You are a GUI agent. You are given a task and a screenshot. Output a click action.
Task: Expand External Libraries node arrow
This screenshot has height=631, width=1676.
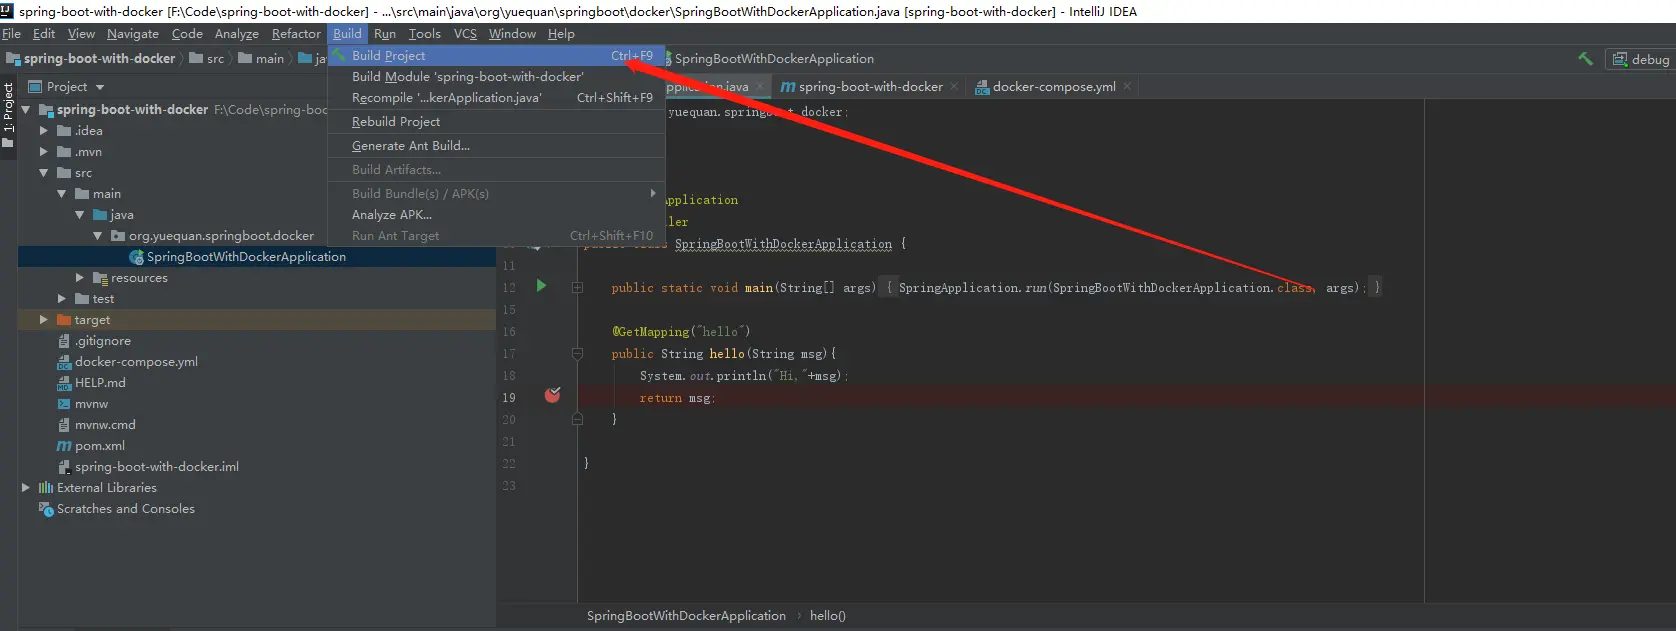tap(26, 488)
